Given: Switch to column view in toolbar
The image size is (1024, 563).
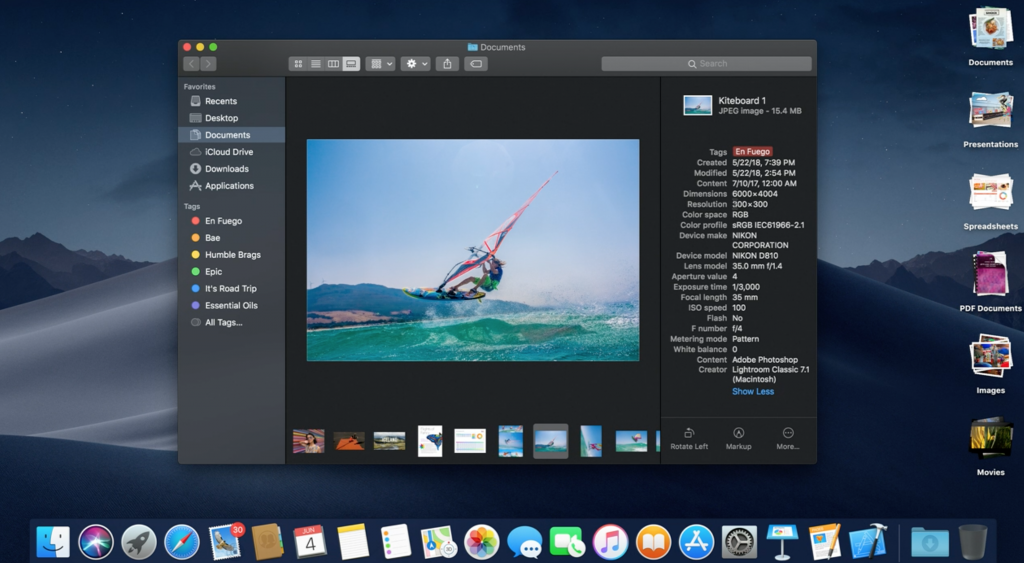Looking at the screenshot, I should (333, 64).
